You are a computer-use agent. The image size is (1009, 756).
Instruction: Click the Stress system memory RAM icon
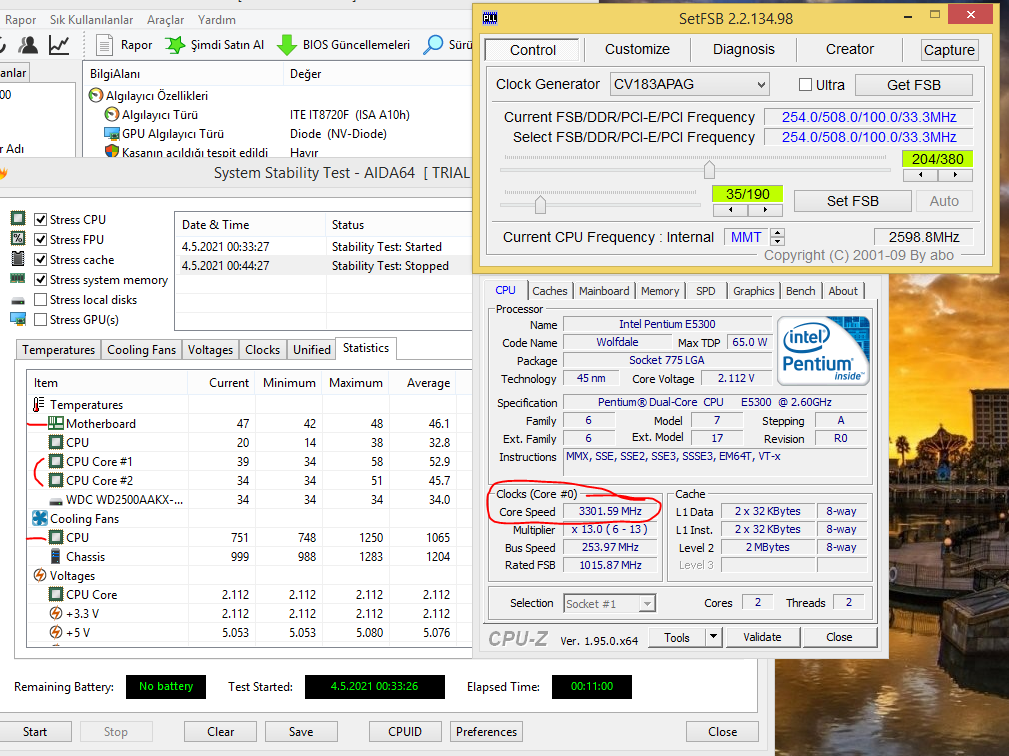(18, 279)
